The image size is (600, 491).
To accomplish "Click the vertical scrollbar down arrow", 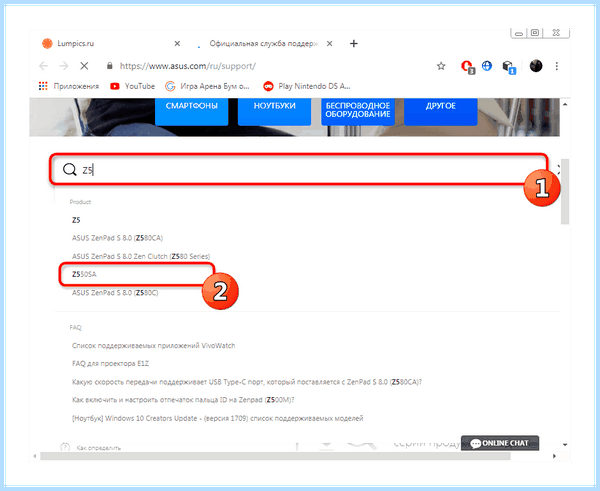I will tap(565, 445).
